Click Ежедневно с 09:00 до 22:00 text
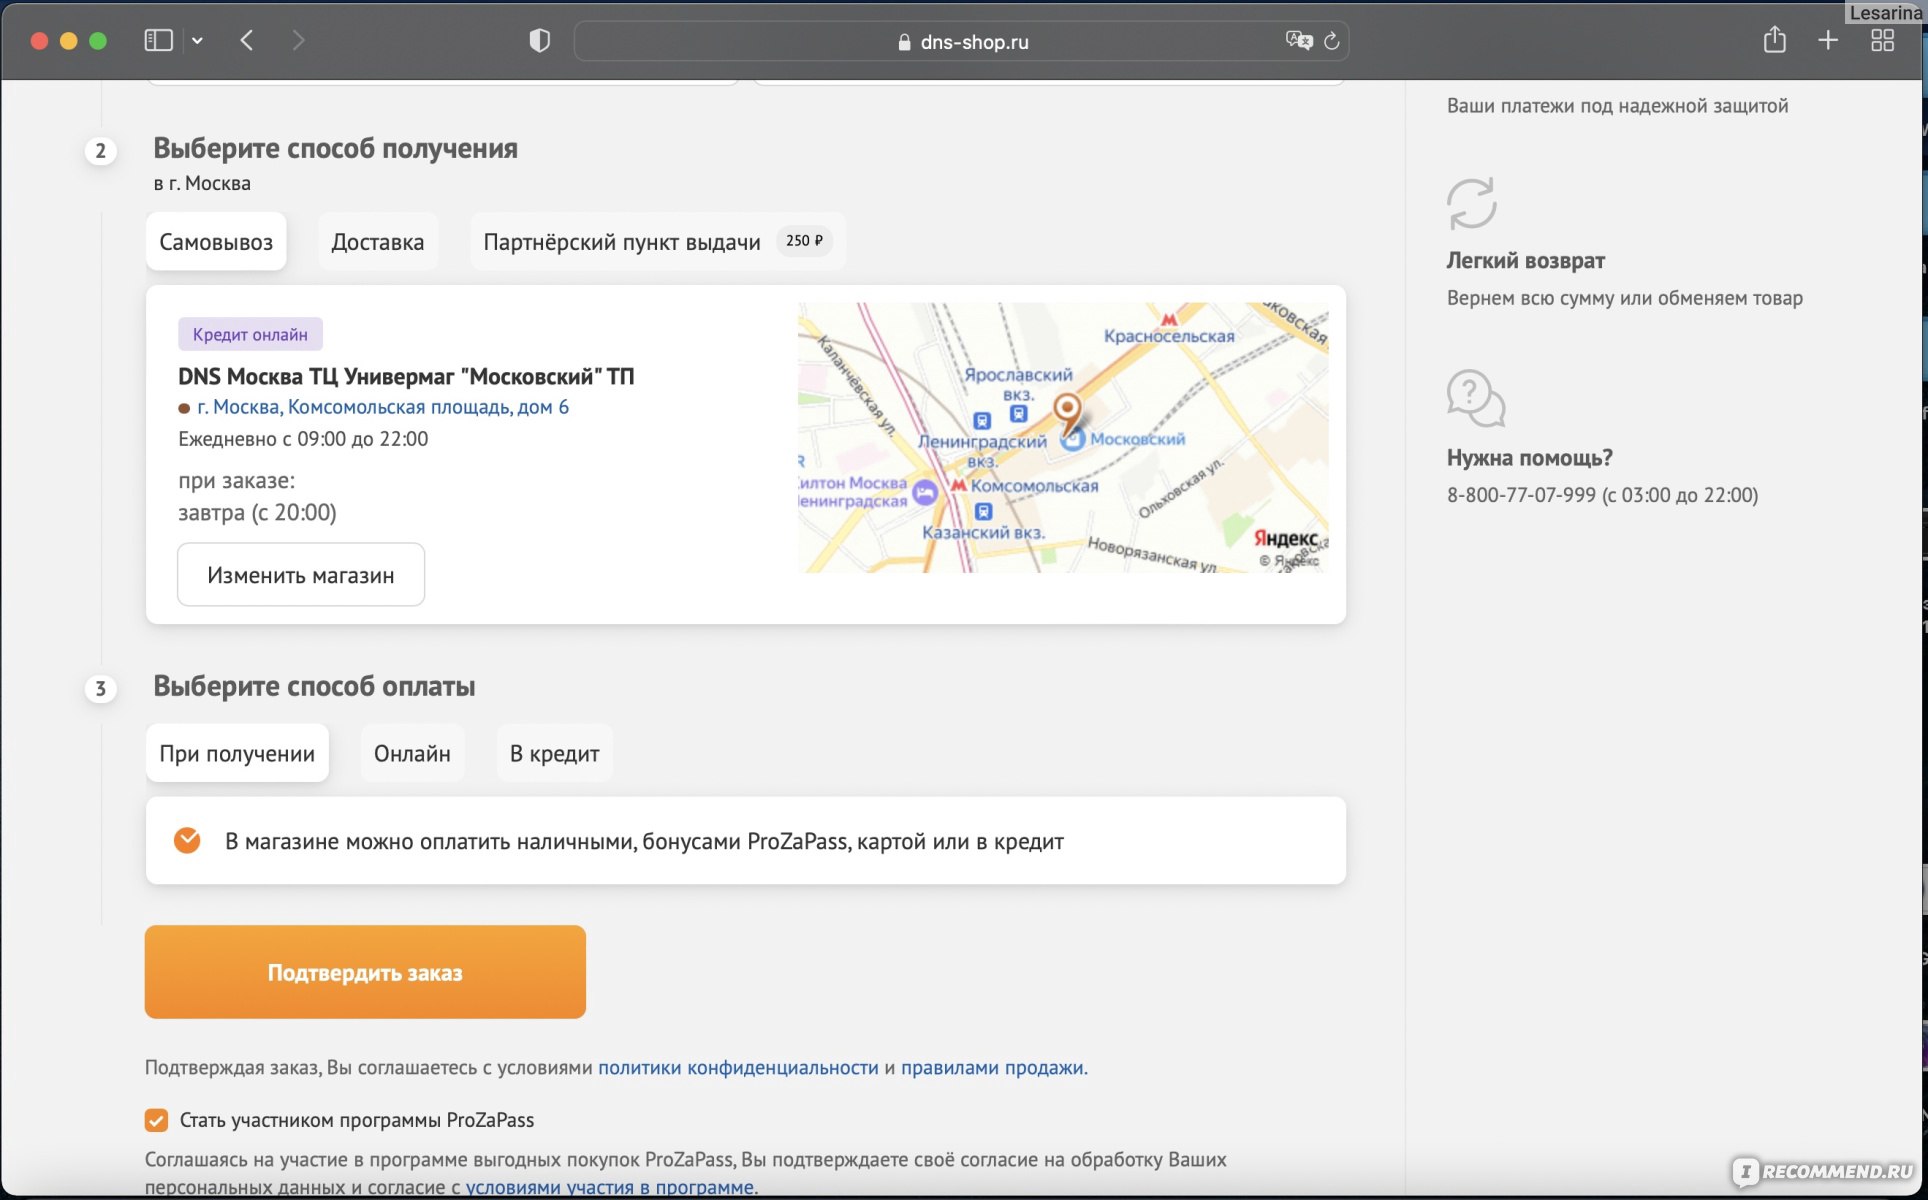 pos(303,439)
